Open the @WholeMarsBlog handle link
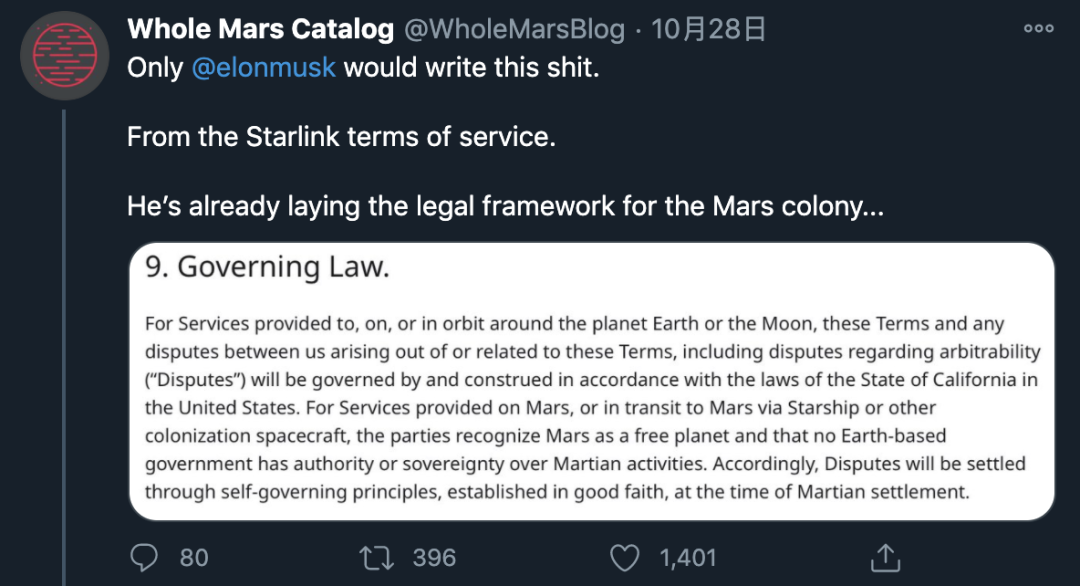The height and width of the screenshot is (586, 1080). pyautogui.click(x=514, y=29)
